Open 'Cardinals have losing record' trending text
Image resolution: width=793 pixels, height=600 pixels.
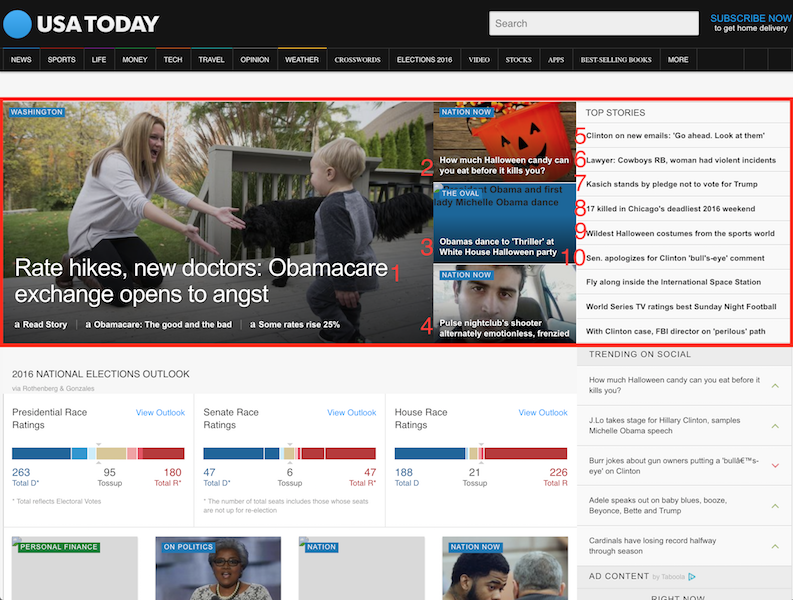click(x=652, y=546)
